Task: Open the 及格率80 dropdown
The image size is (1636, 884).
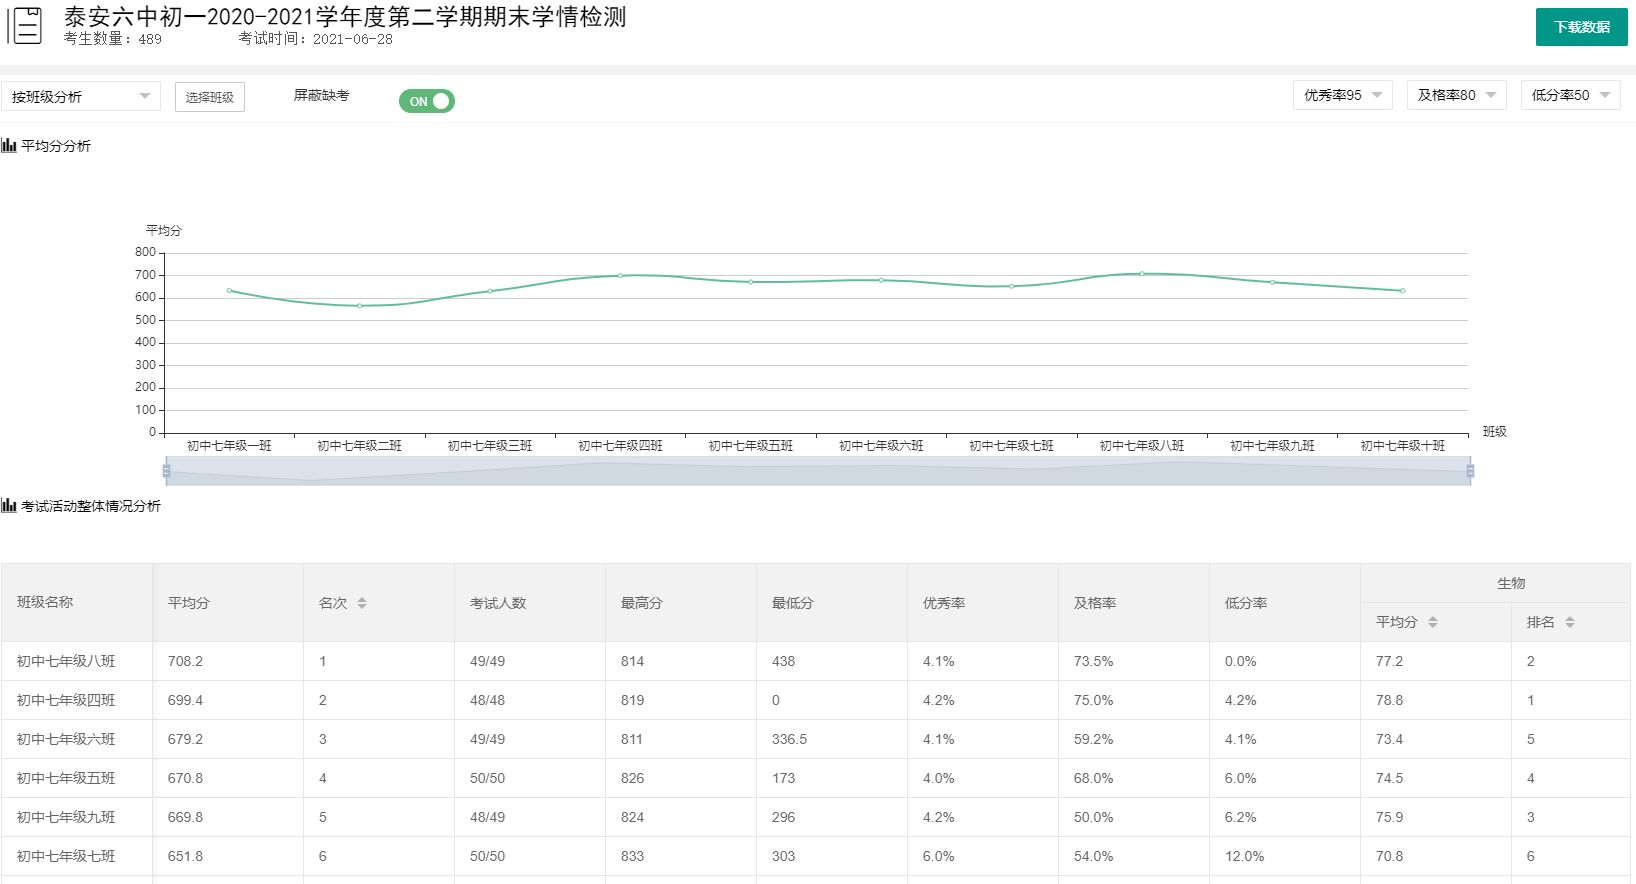Action: pyautogui.click(x=1457, y=95)
